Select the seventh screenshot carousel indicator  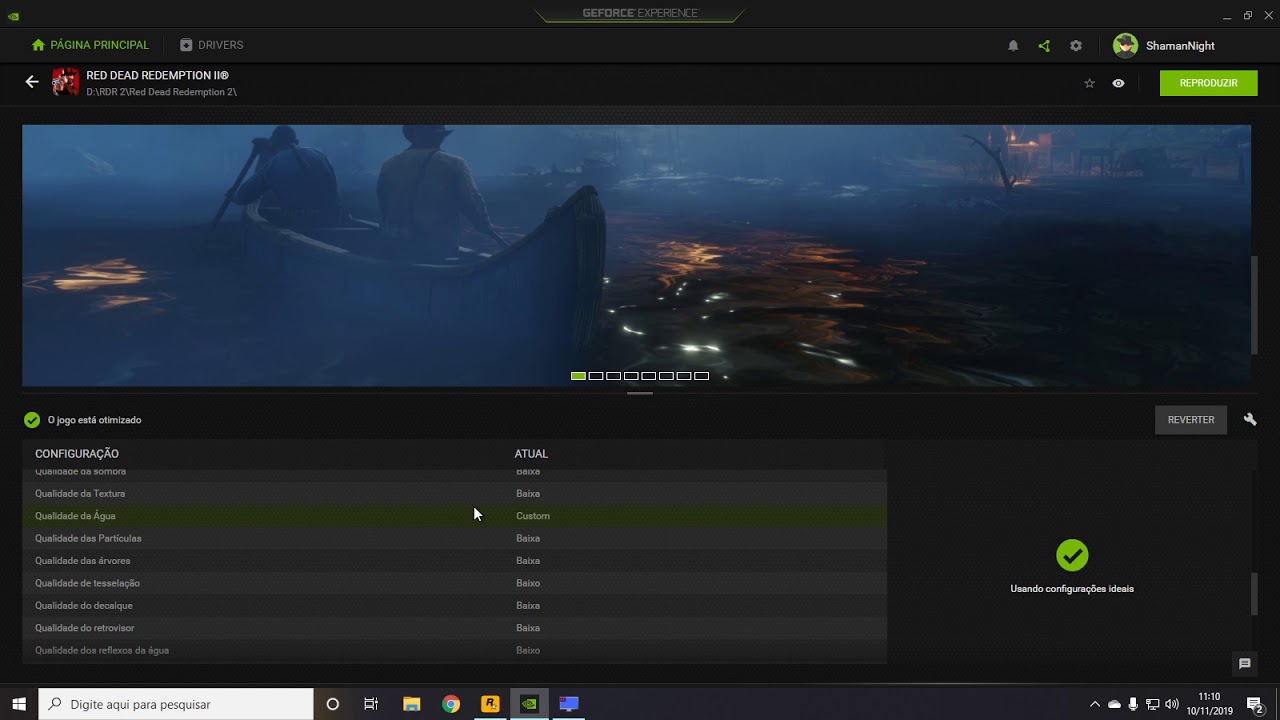pyautogui.click(x=684, y=376)
